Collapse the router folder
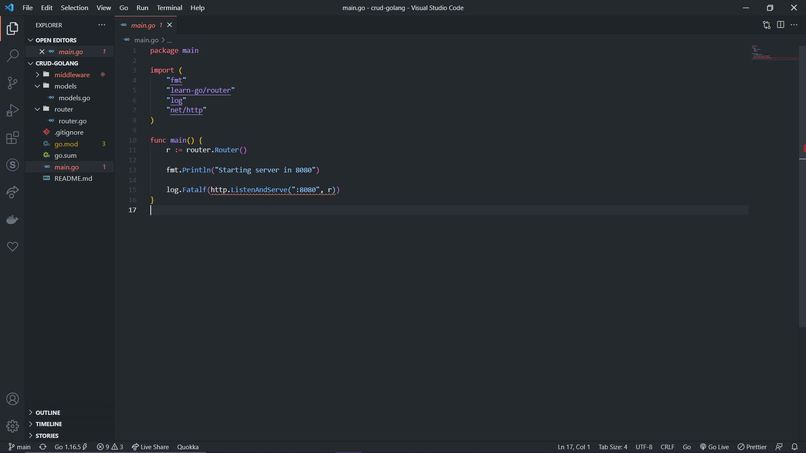The width and height of the screenshot is (806, 453). click(x=38, y=110)
